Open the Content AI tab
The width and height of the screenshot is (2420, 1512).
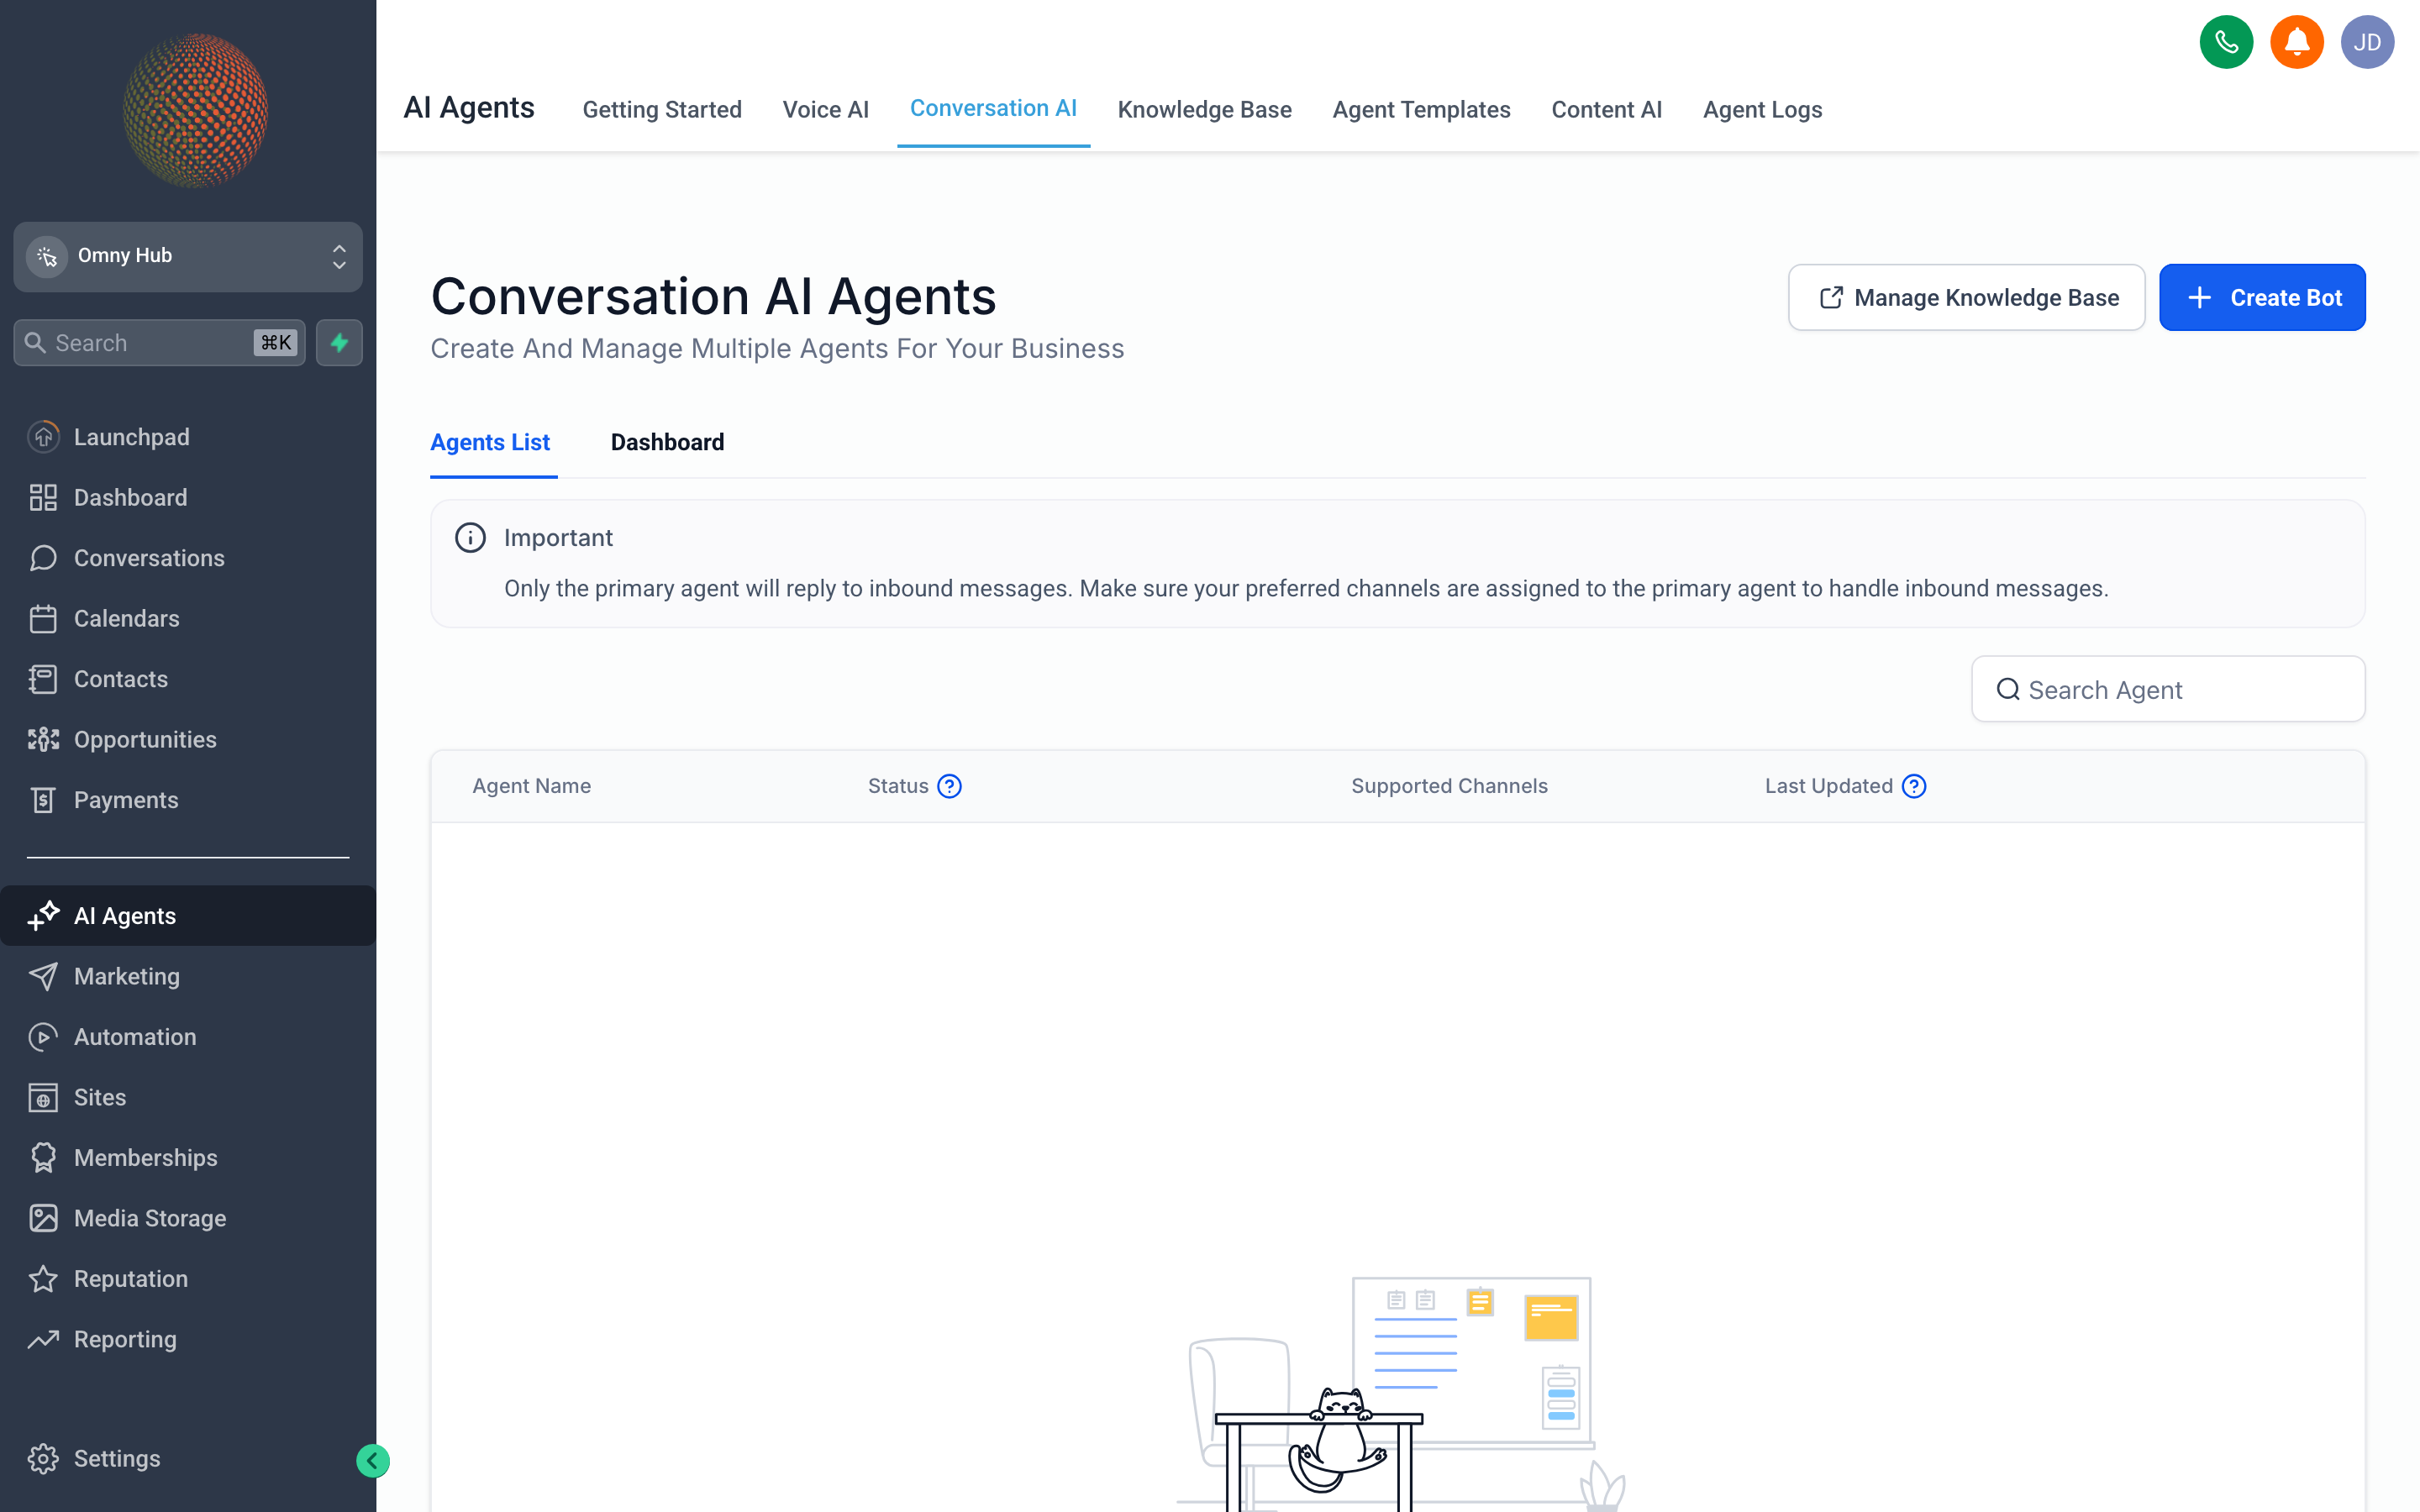(x=1606, y=110)
